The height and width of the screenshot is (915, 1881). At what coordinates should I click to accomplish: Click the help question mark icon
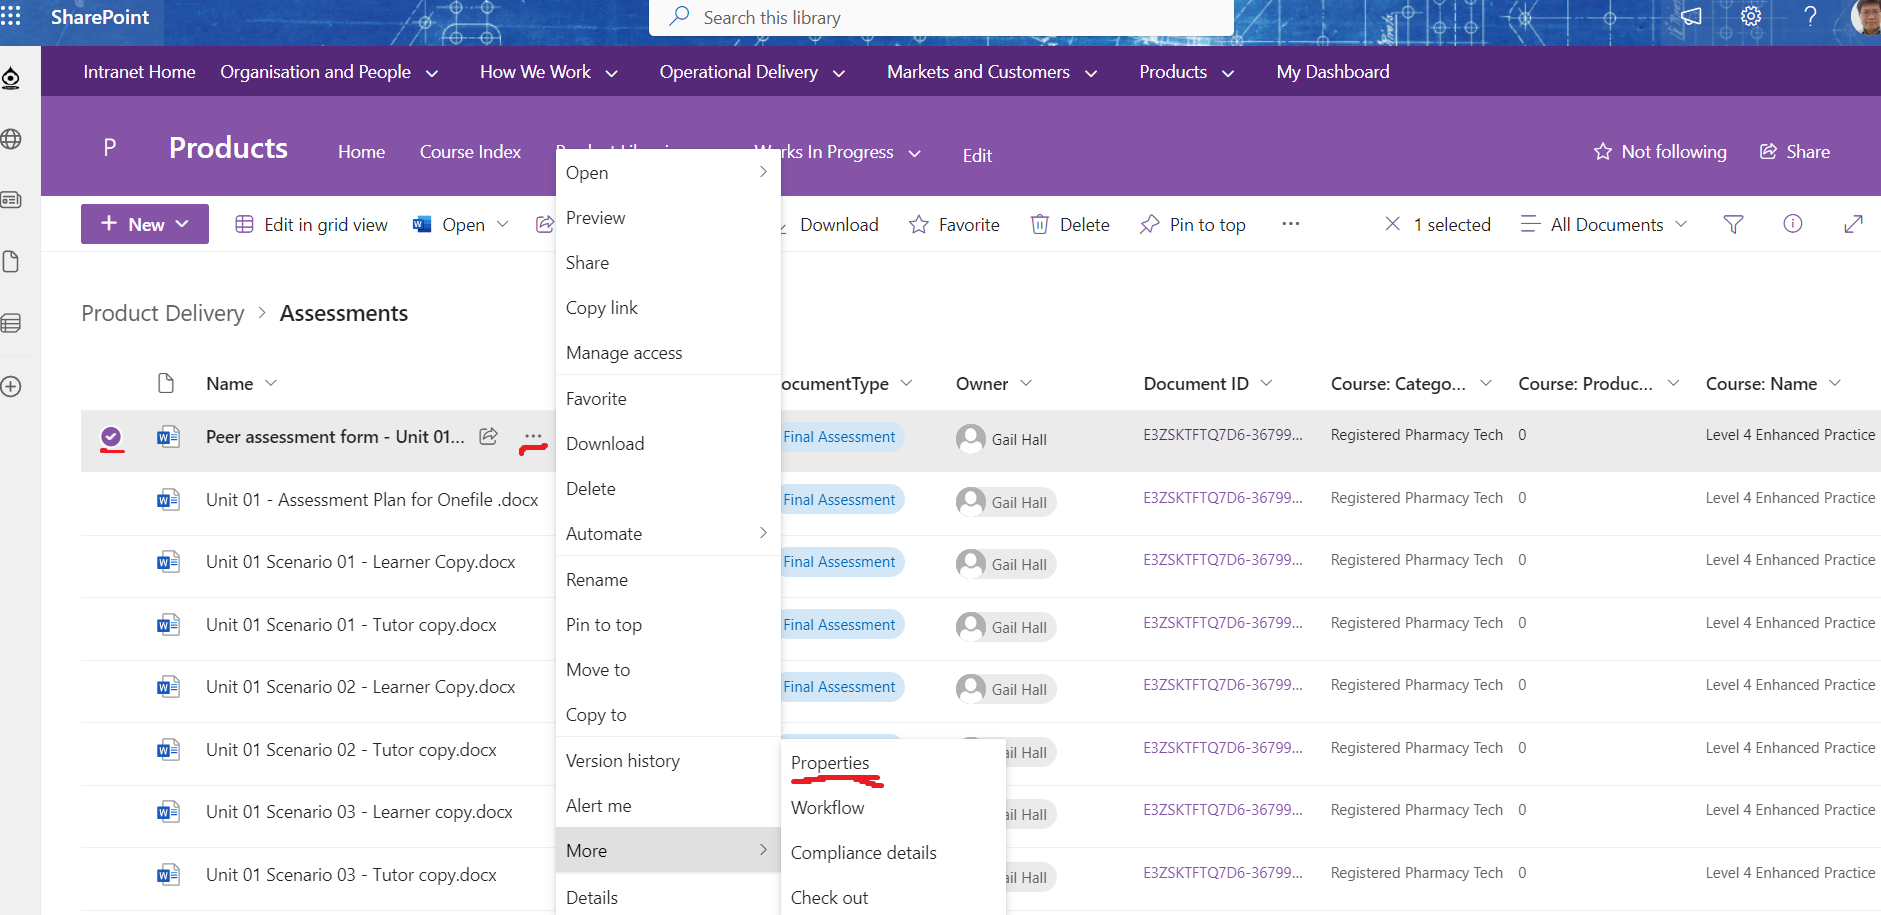1810,17
